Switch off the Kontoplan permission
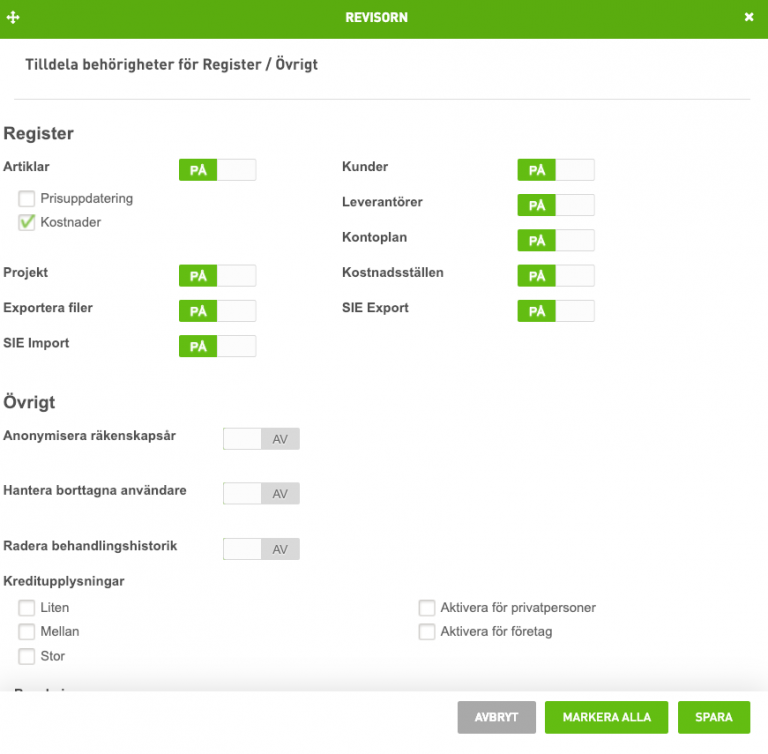768x754 pixels. (x=555, y=240)
